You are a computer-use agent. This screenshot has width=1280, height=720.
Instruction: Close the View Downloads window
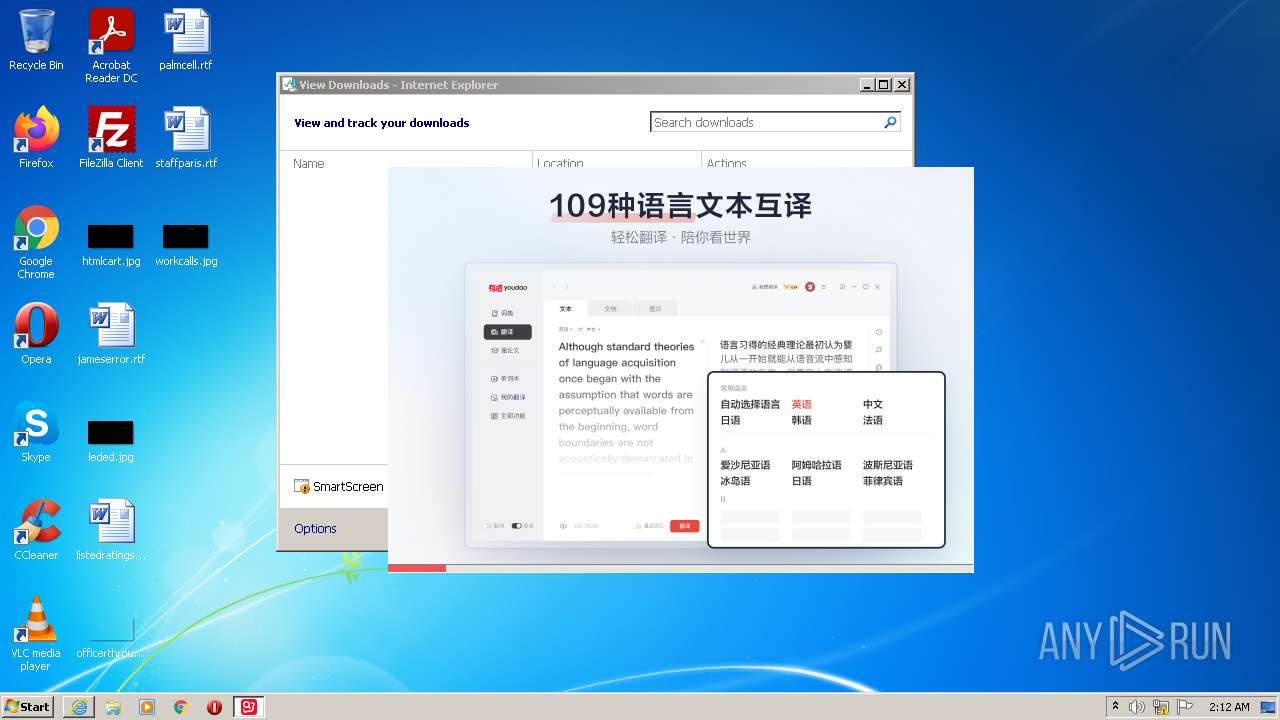(902, 85)
